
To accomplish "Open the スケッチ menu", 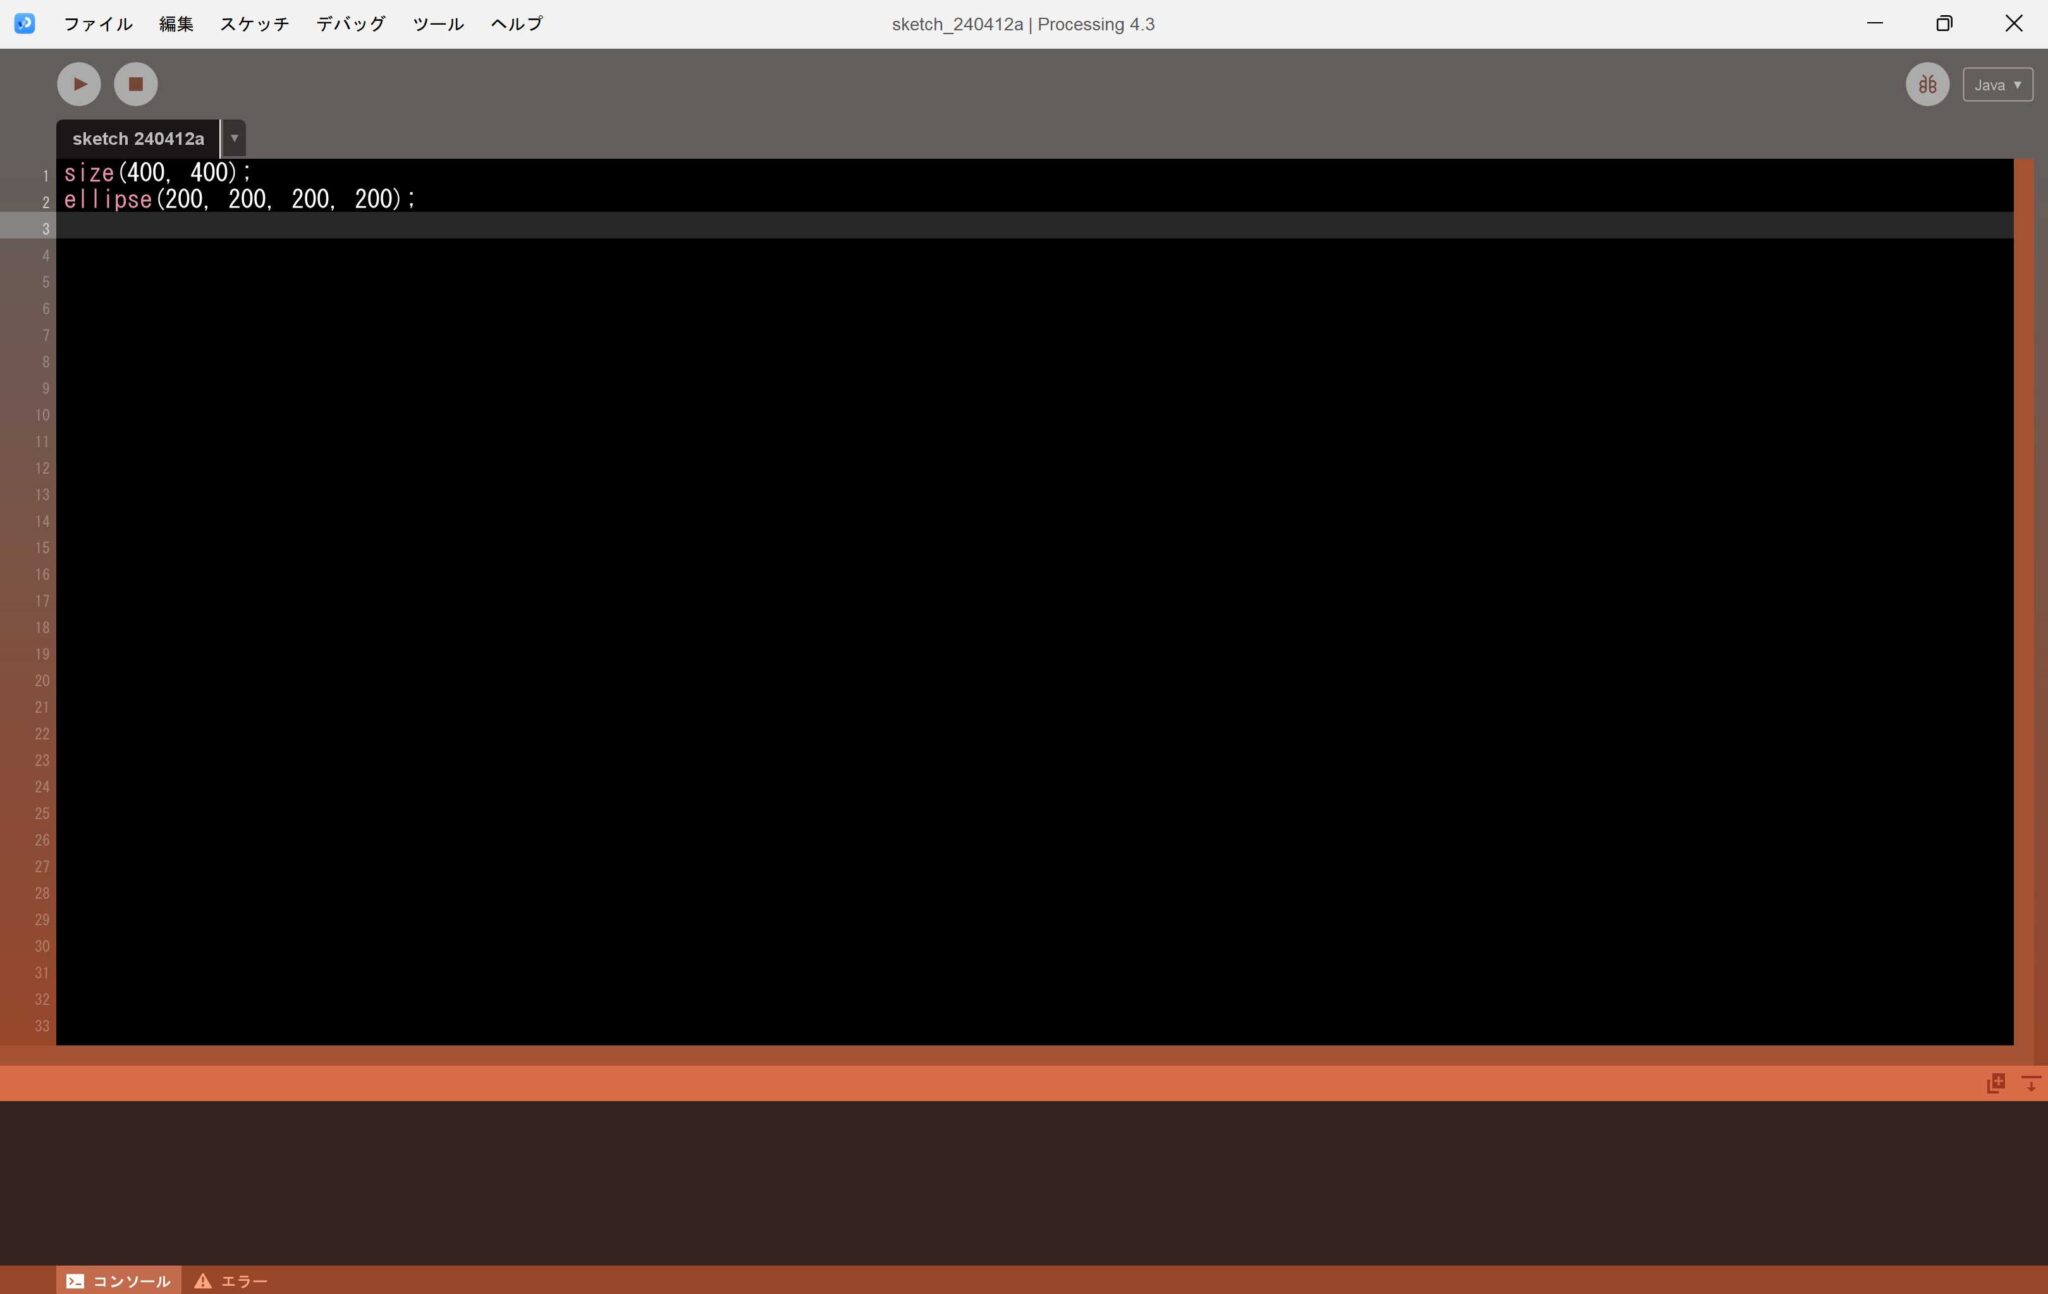I will [x=254, y=23].
